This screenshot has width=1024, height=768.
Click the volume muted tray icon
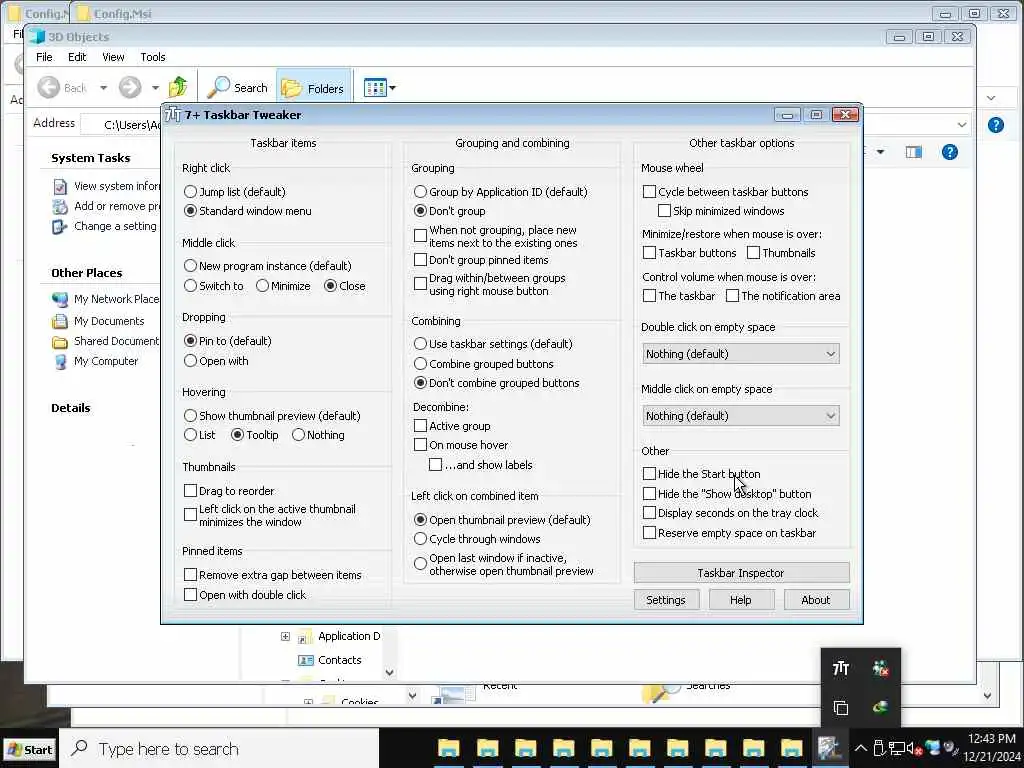(x=914, y=748)
